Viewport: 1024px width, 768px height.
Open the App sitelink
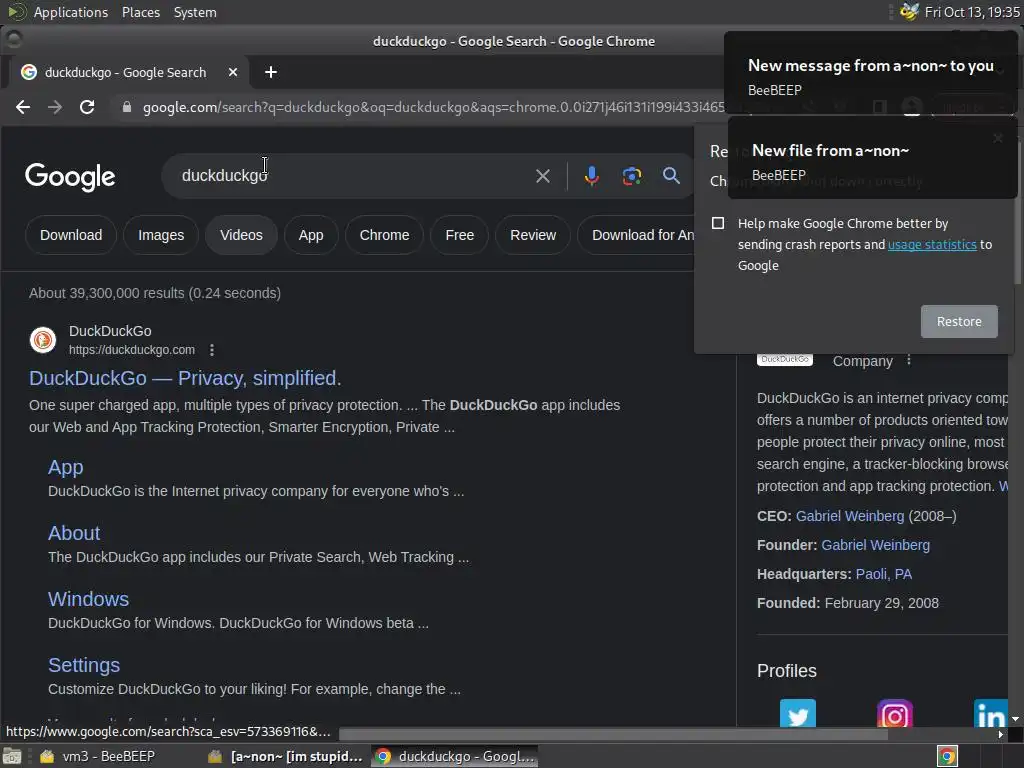pos(65,468)
